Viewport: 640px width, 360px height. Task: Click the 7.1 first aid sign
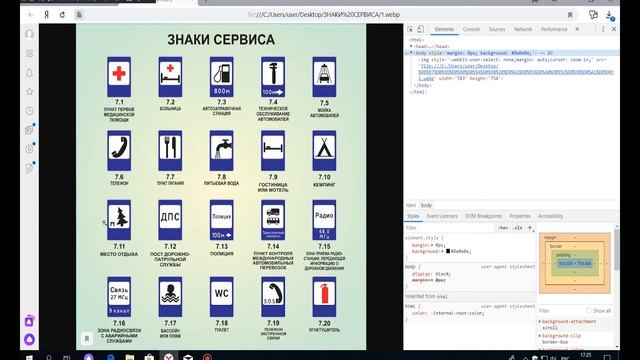(119, 77)
